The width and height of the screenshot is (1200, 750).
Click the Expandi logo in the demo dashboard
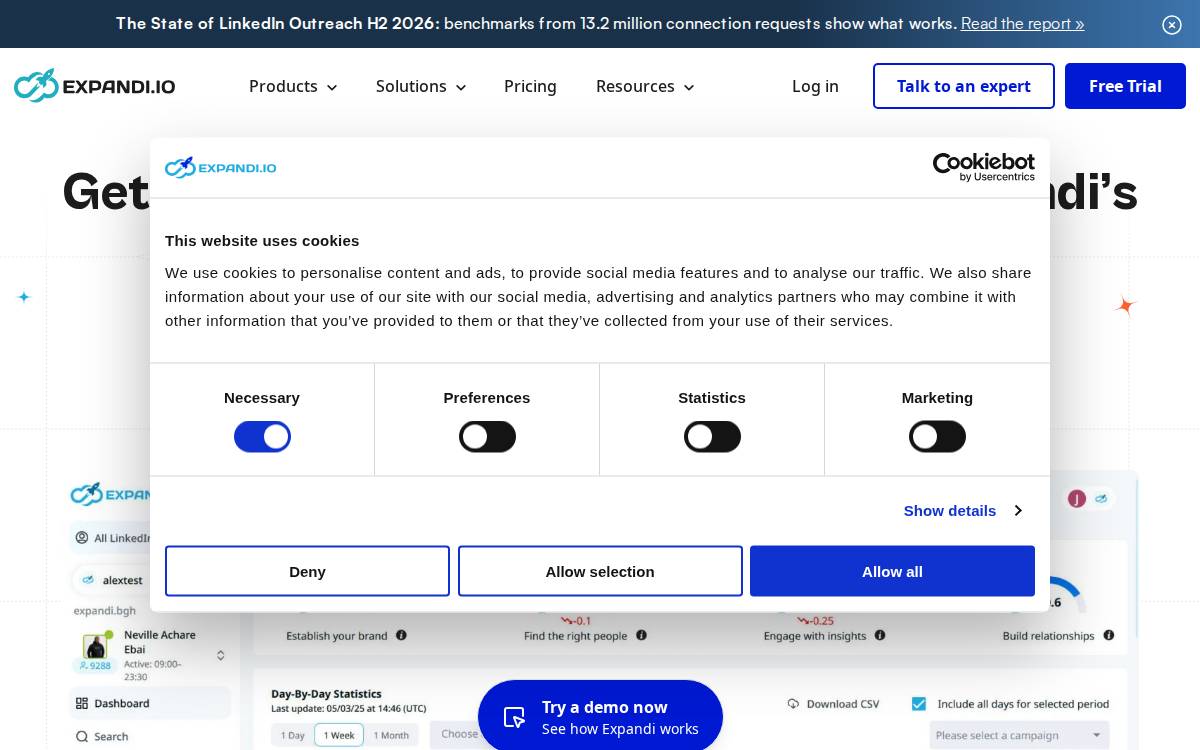tap(110, 494)
